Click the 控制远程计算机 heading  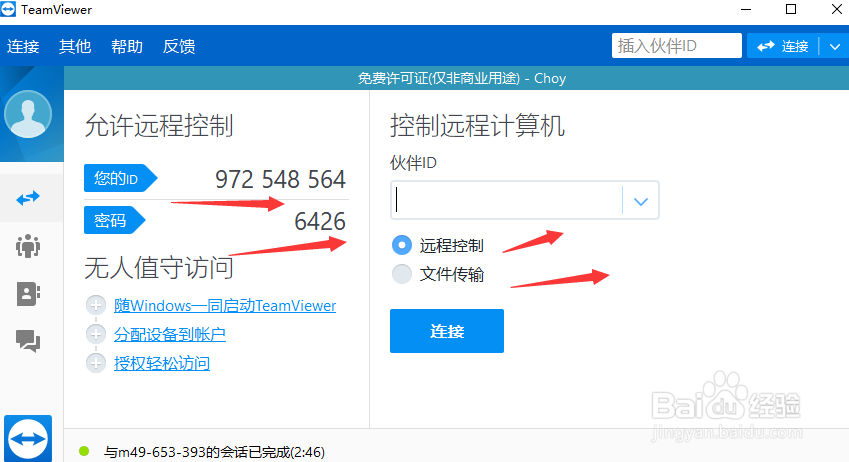click(x=477, y=126)
